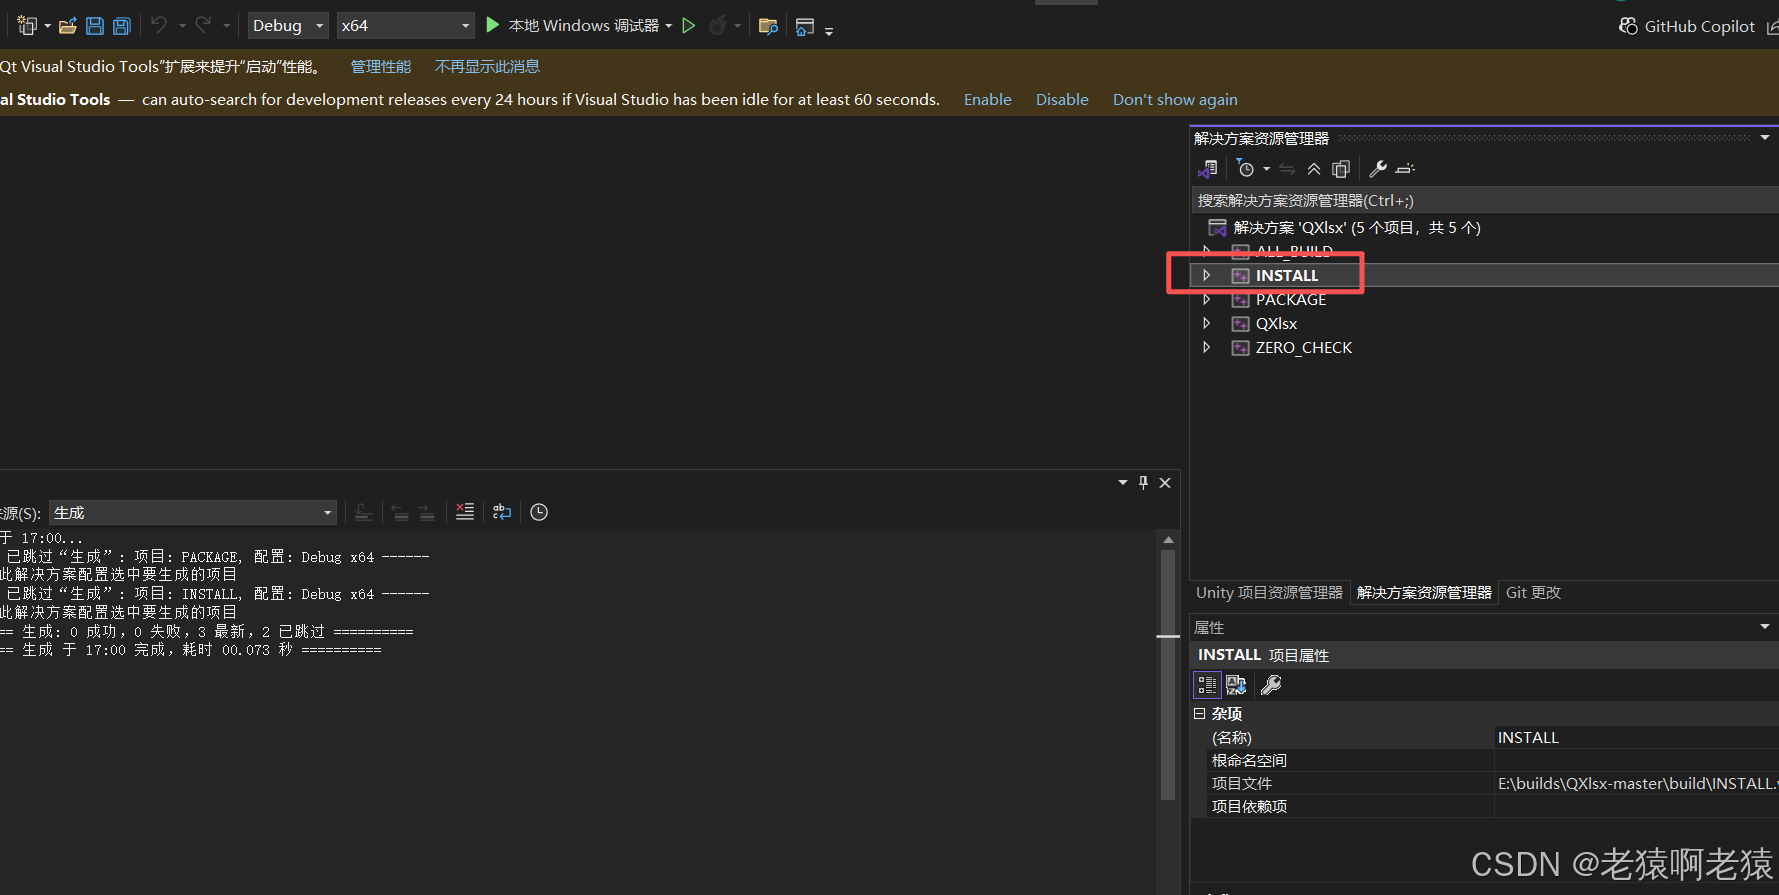Image resolution: width=1779 pixels, height=895 pixels.
Task: Collapse the 杂项 property category
Action: [1200, 714]
